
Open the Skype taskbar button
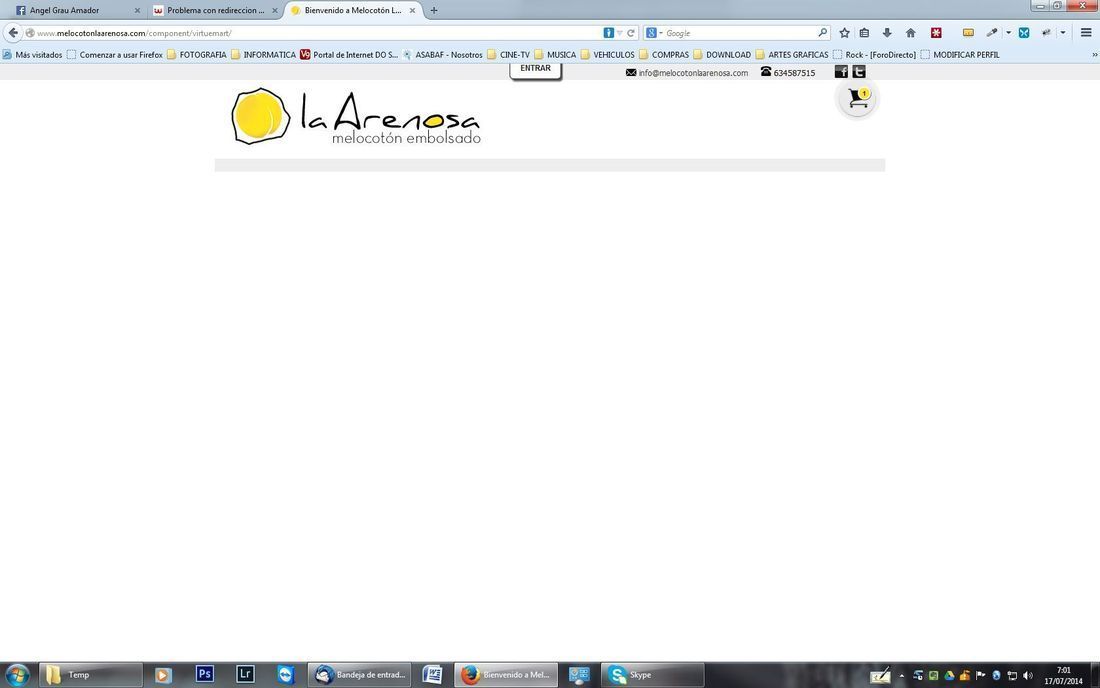tap(652, 675)
